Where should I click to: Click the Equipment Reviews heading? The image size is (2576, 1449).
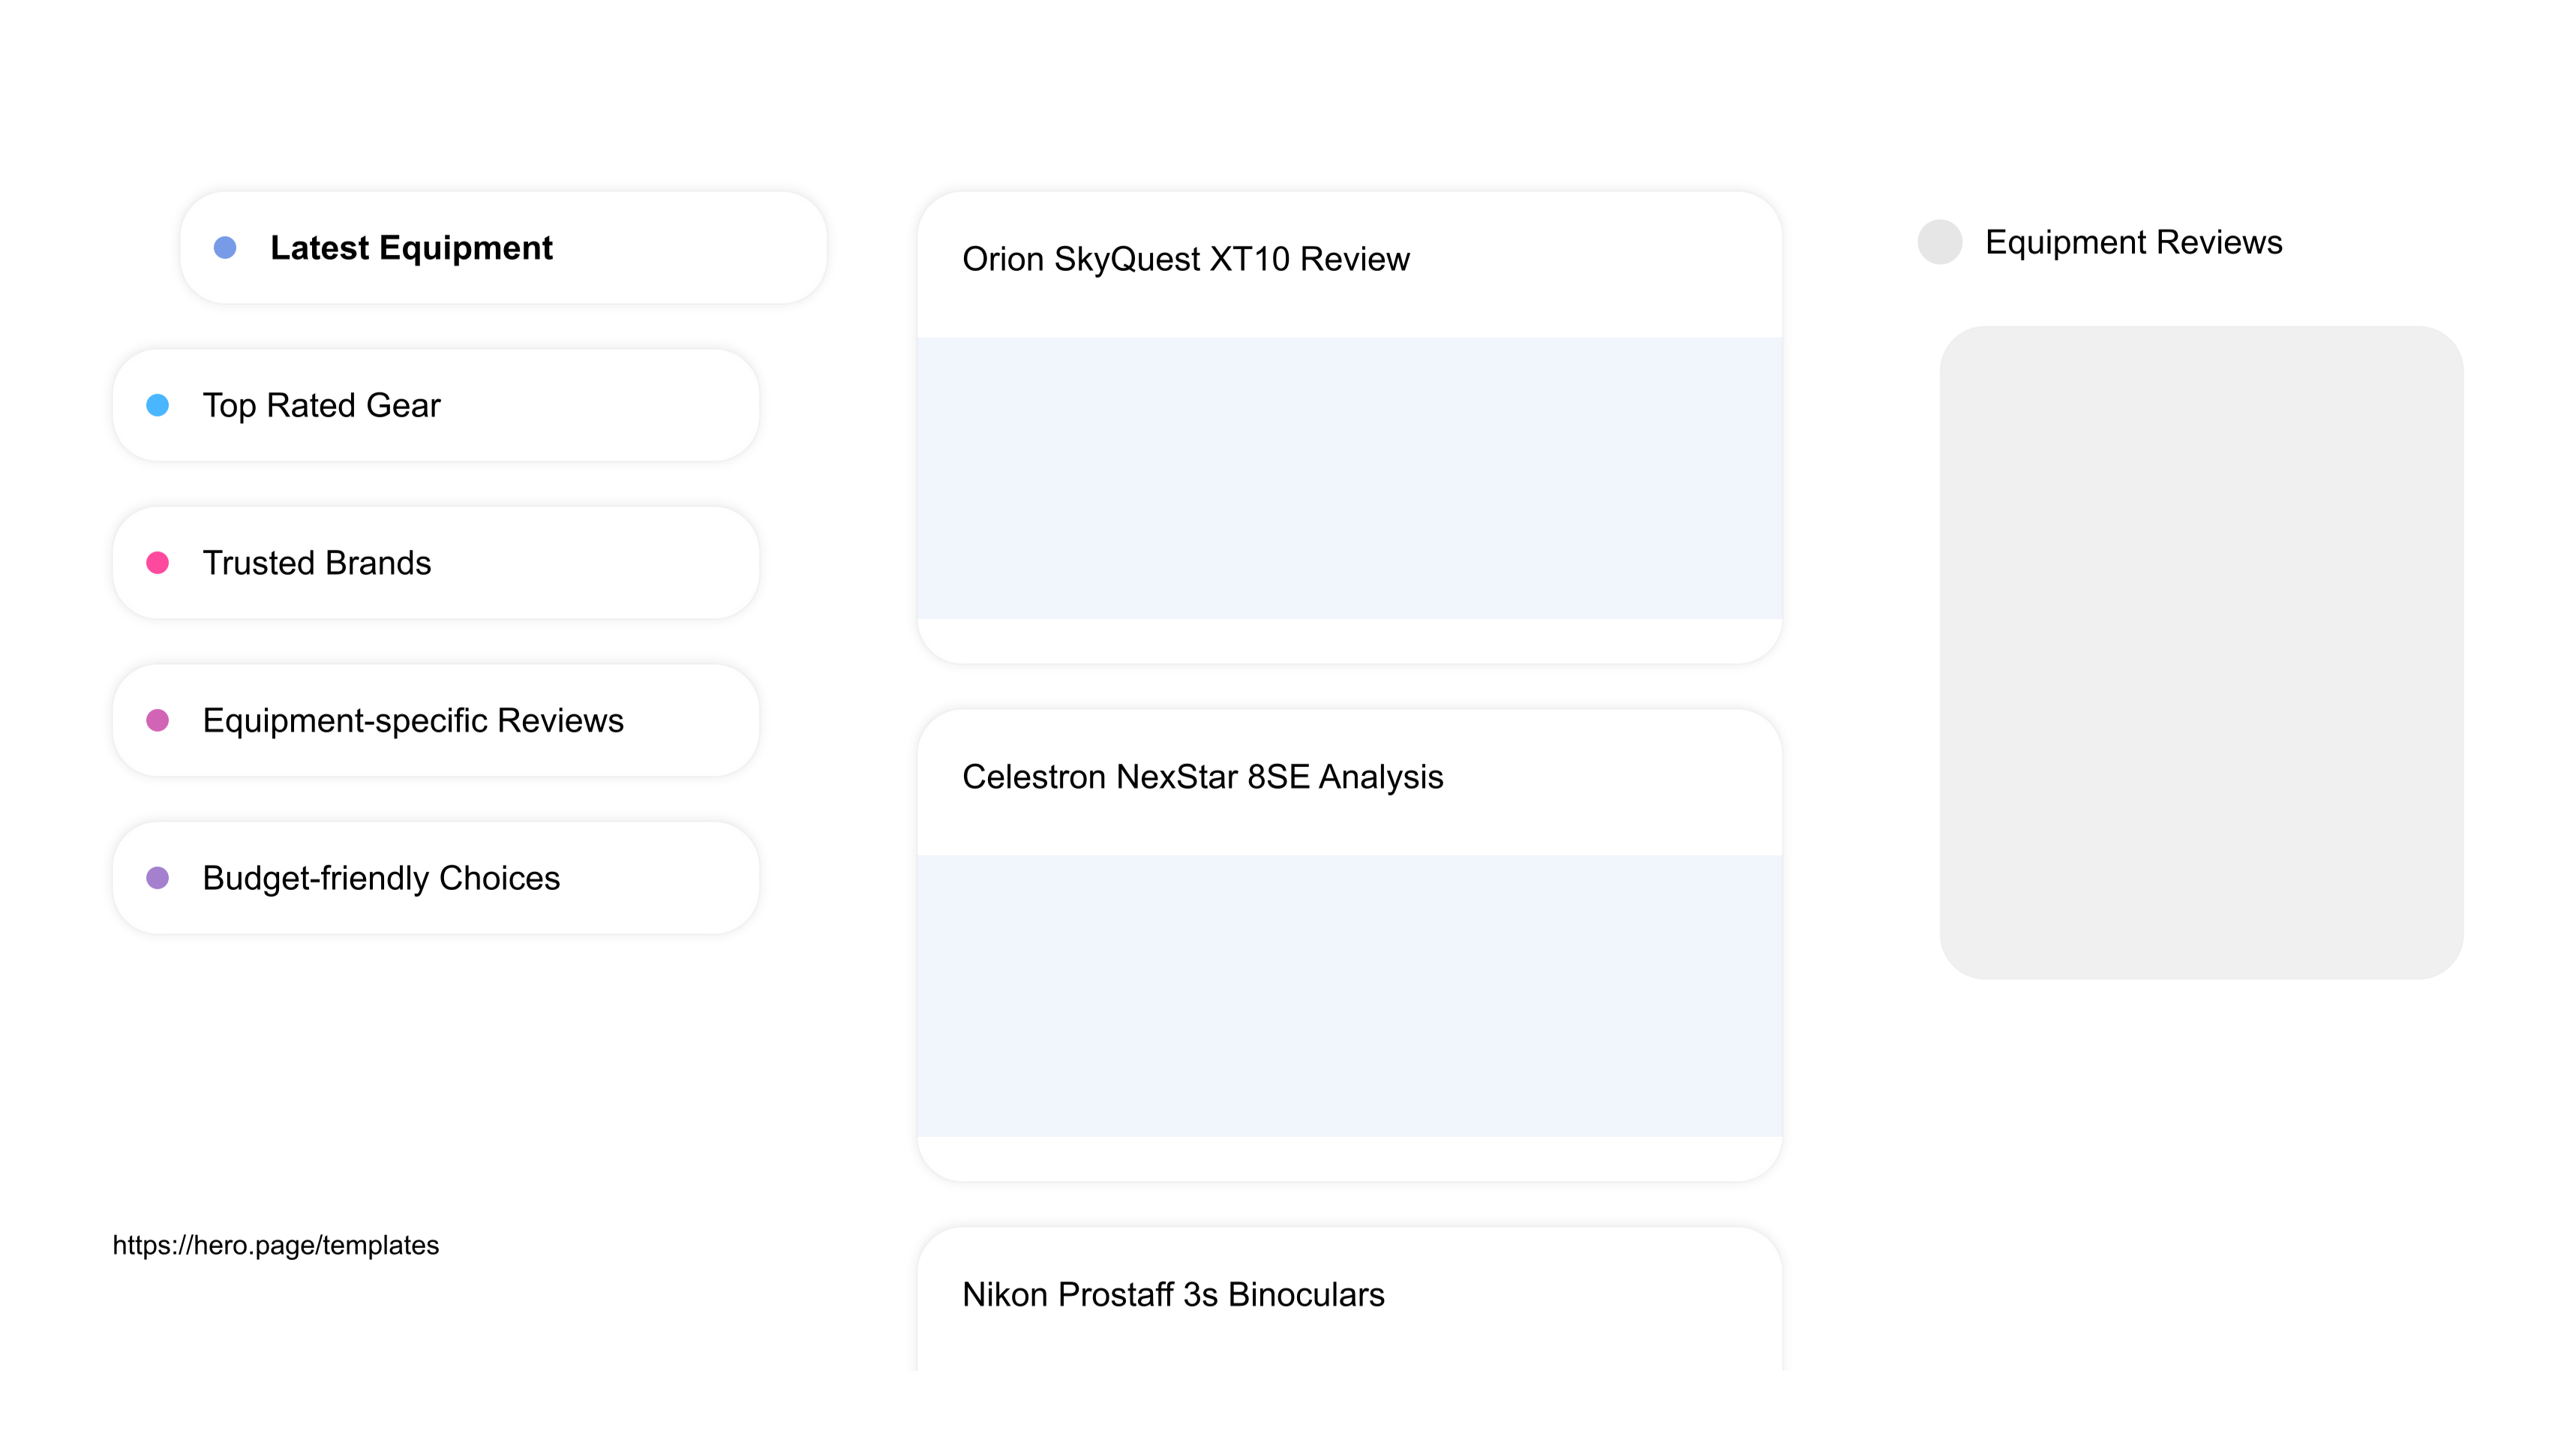coord(2133,242)
